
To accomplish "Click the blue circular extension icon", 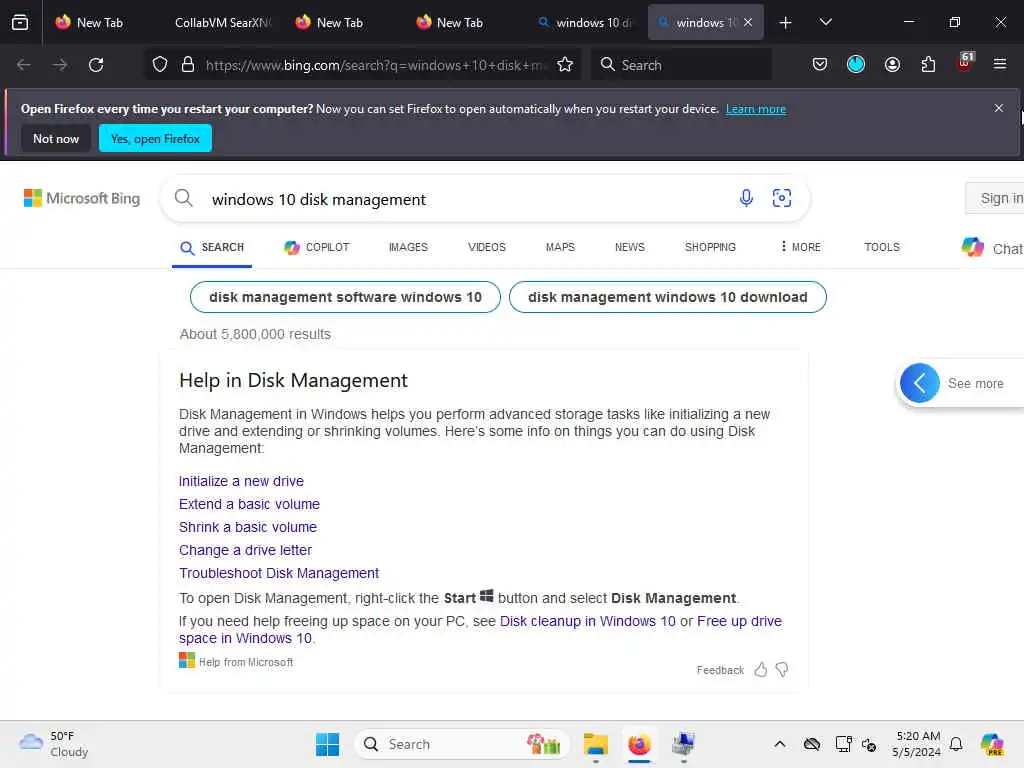I will pos(856,64).
